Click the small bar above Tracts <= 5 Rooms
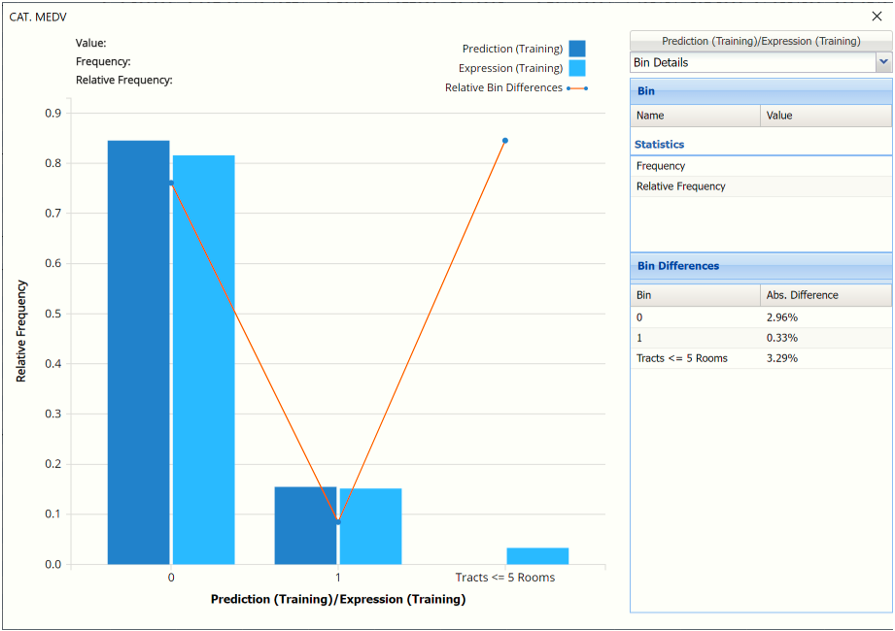Screen dimensions: 895x631 click(x=537, y=556)
